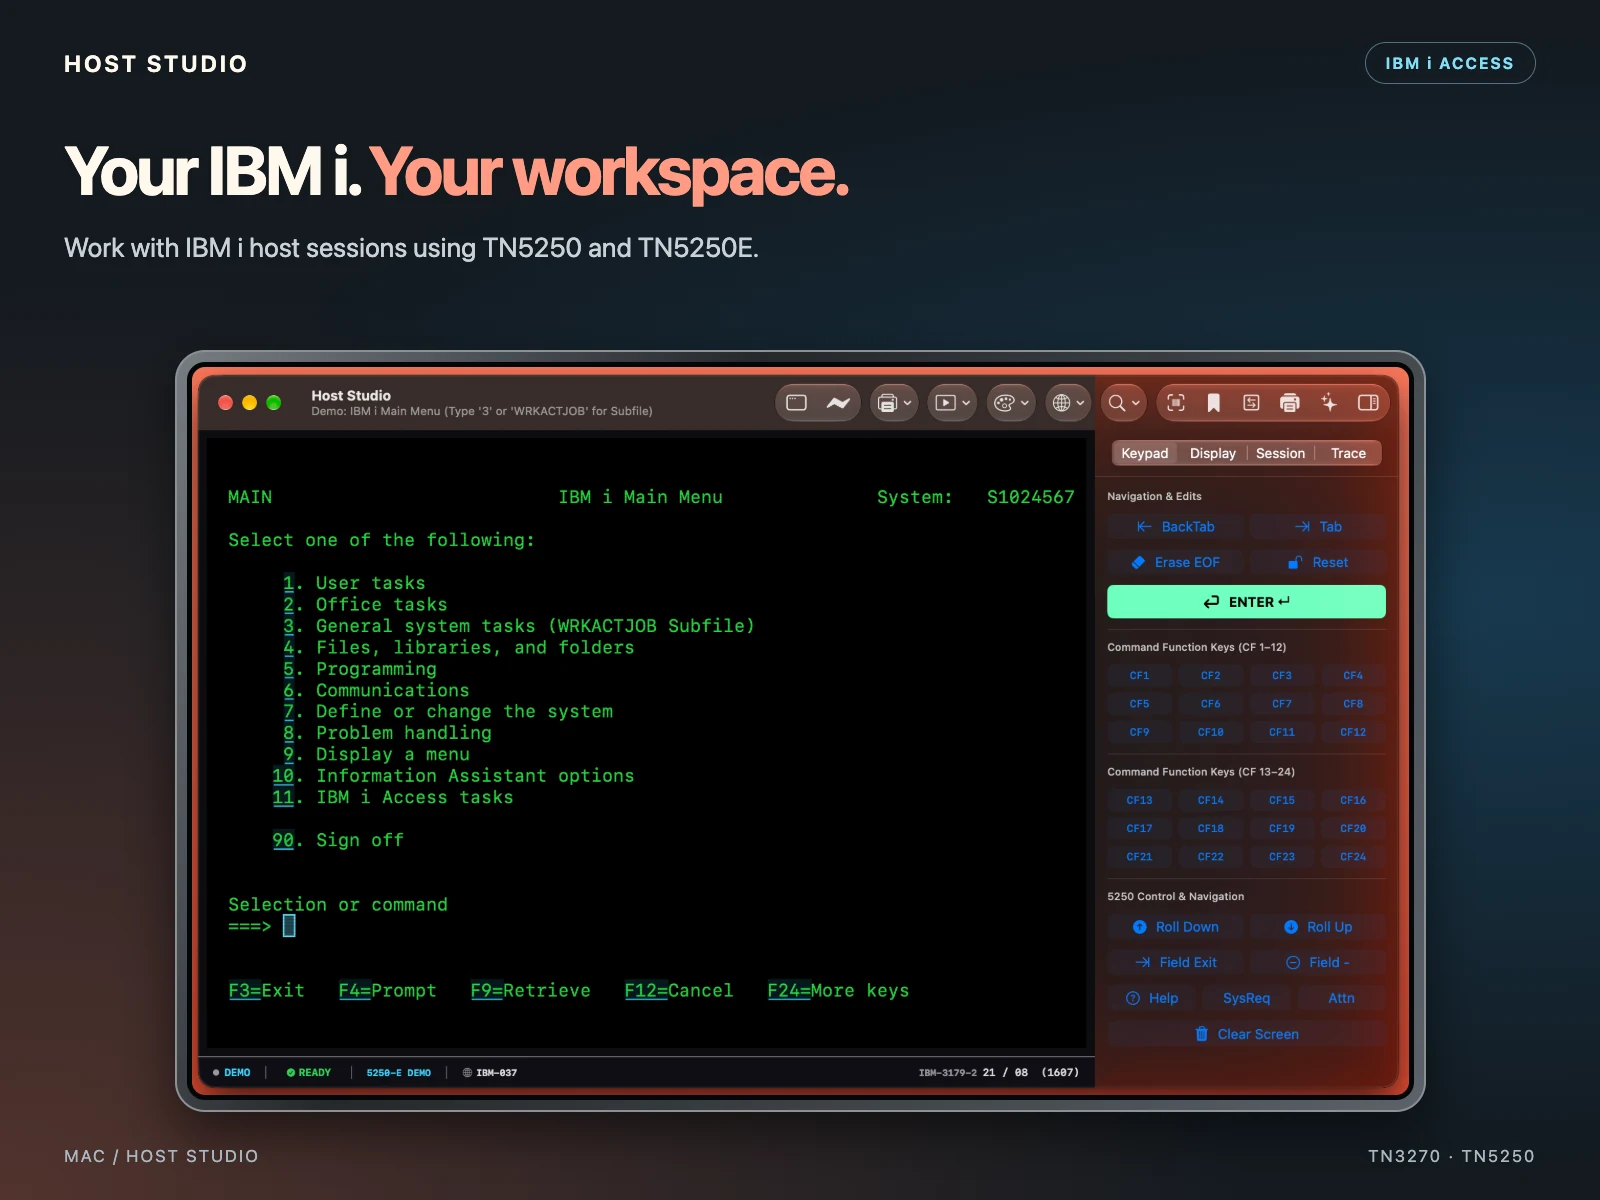Switch to the Session tab

(1280, 453)
